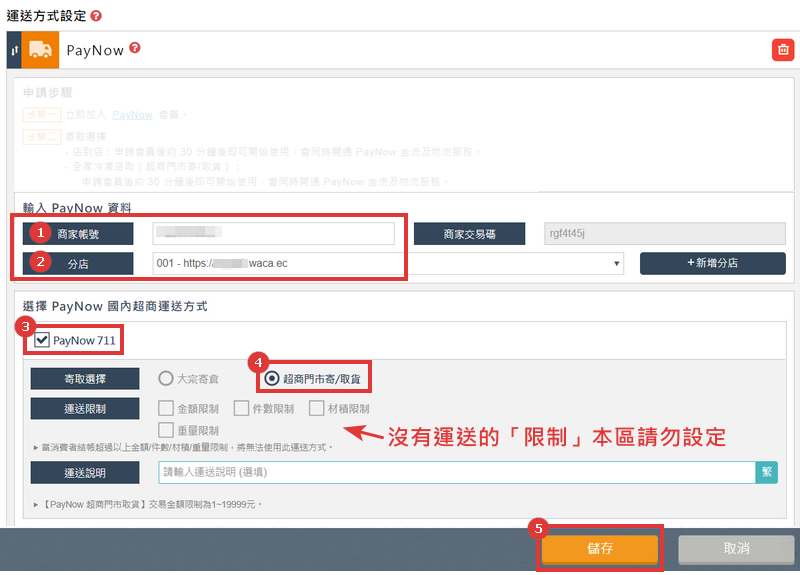Click the 選擇 PayNow 國內超商運送方式 heading

coord(115,306)
